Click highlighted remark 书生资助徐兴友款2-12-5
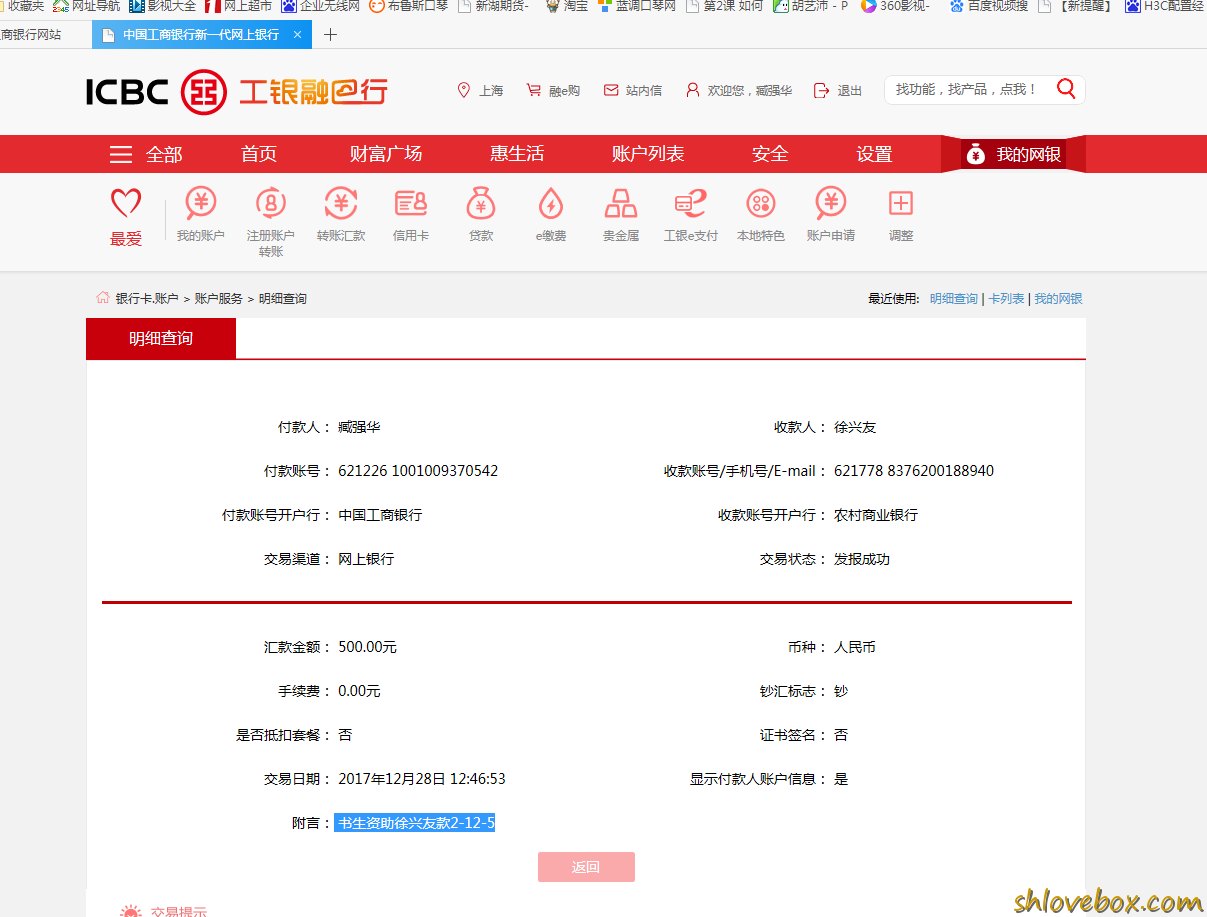Screen dimensions: 1207x917 coord(415,823)
